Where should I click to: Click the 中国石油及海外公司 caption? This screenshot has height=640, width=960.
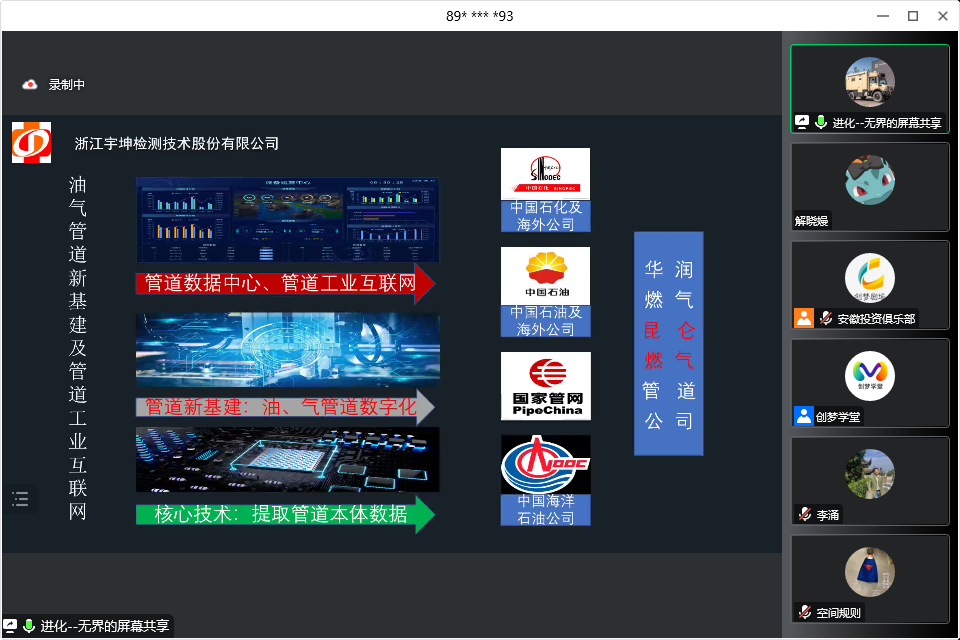pos(546,321)
